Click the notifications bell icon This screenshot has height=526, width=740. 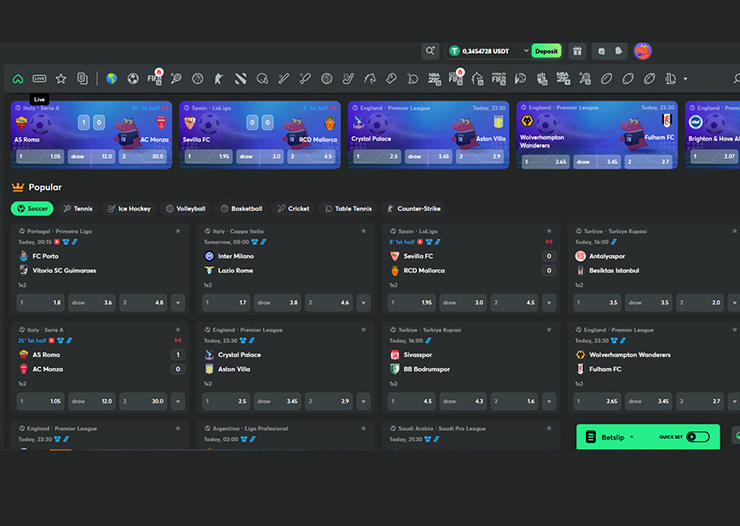618,51
